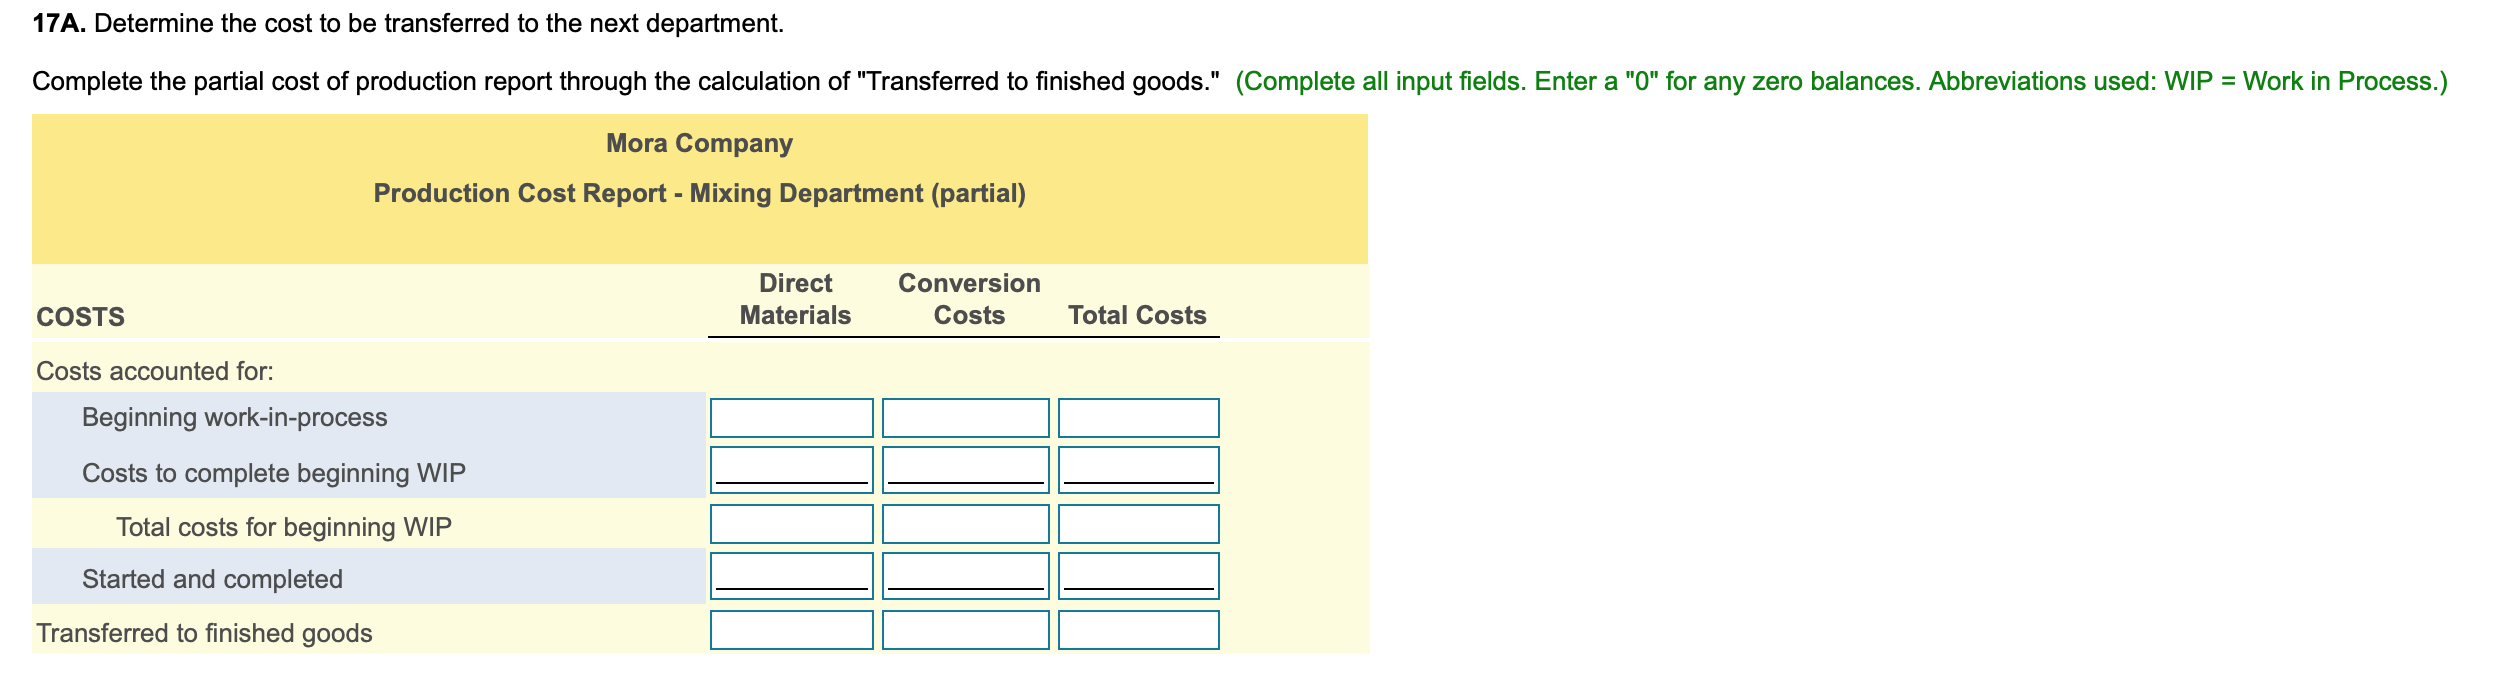Click the Costs accounted for row label
2498x690 pixels.
pyautogui.click(x=153, y=370)
